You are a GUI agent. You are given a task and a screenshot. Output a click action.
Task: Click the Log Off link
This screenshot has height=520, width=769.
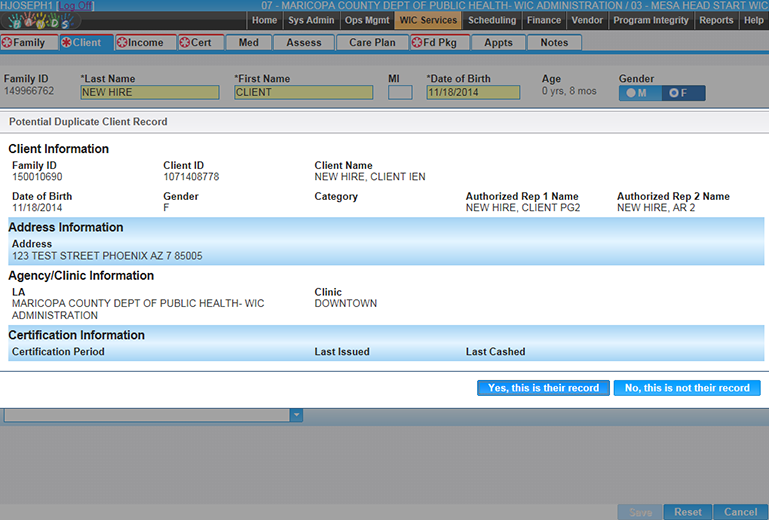click(77, 6)
